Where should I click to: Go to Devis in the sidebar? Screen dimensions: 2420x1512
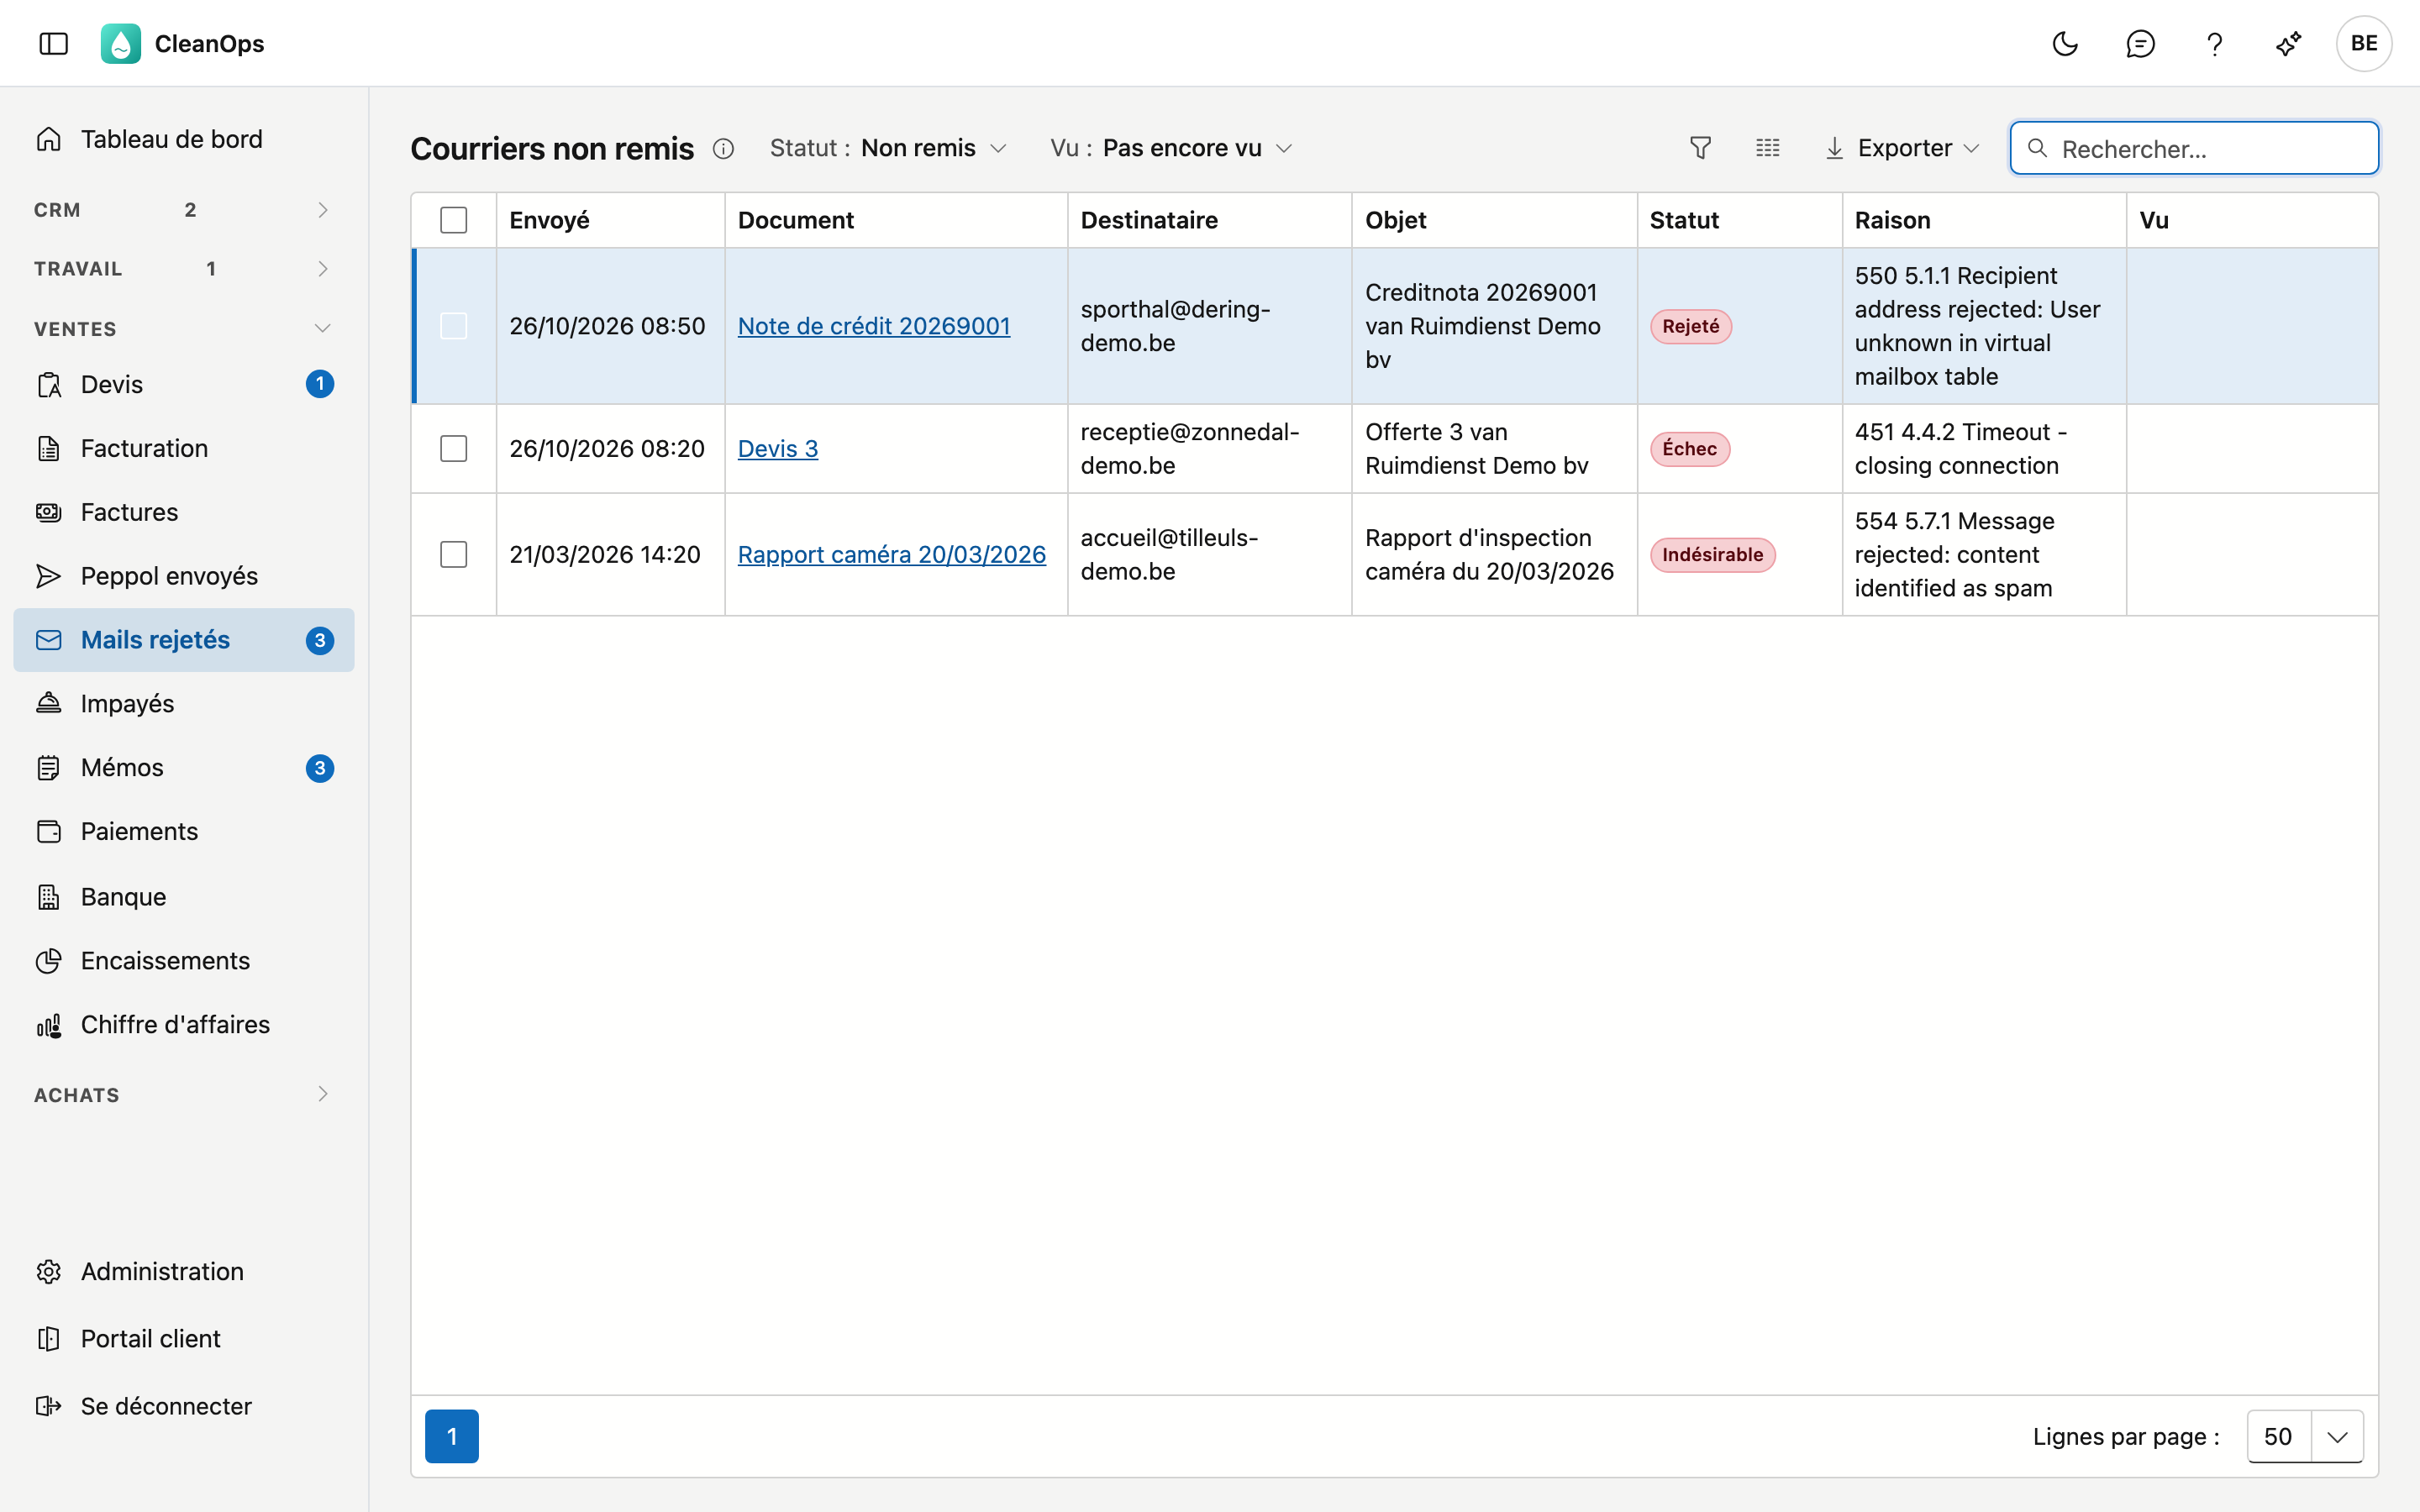pyautogui.click(x=184, y=384)
